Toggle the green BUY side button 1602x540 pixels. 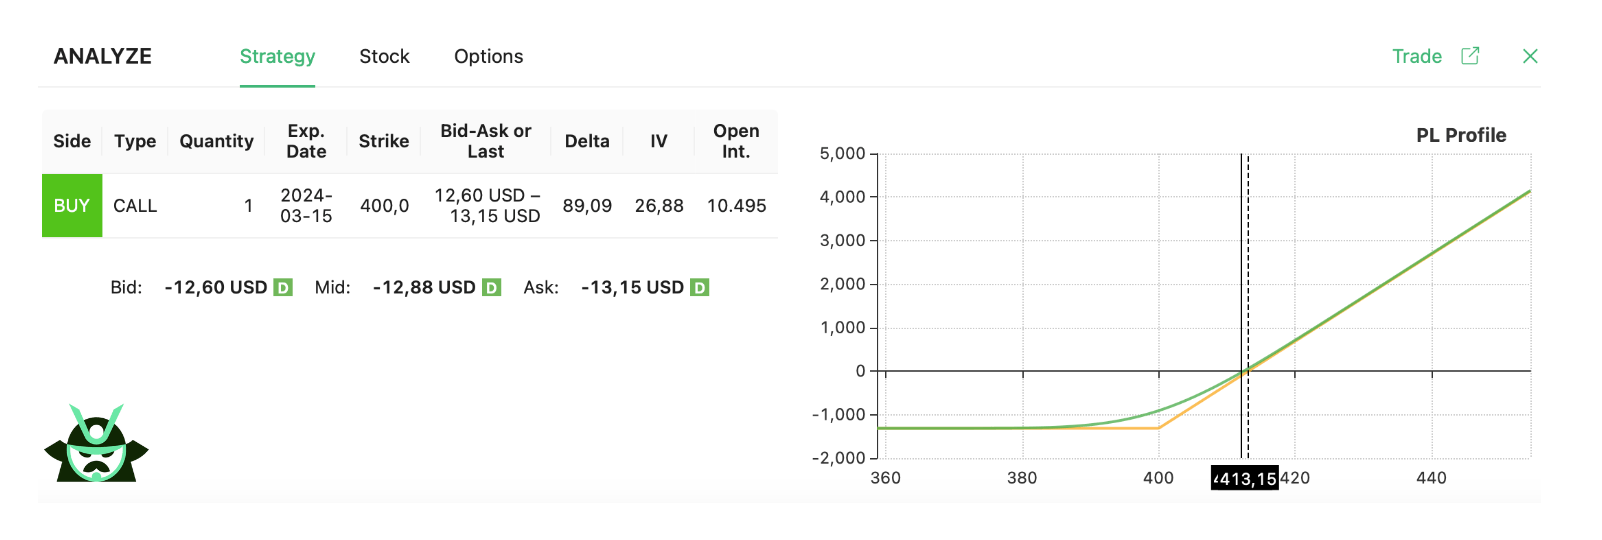tap(72, 206)
